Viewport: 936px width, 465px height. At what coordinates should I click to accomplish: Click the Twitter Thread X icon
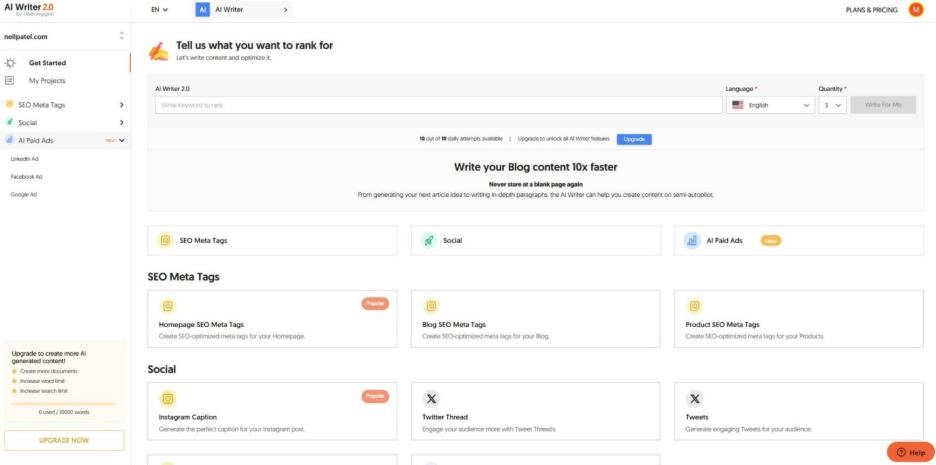[431, 398]
